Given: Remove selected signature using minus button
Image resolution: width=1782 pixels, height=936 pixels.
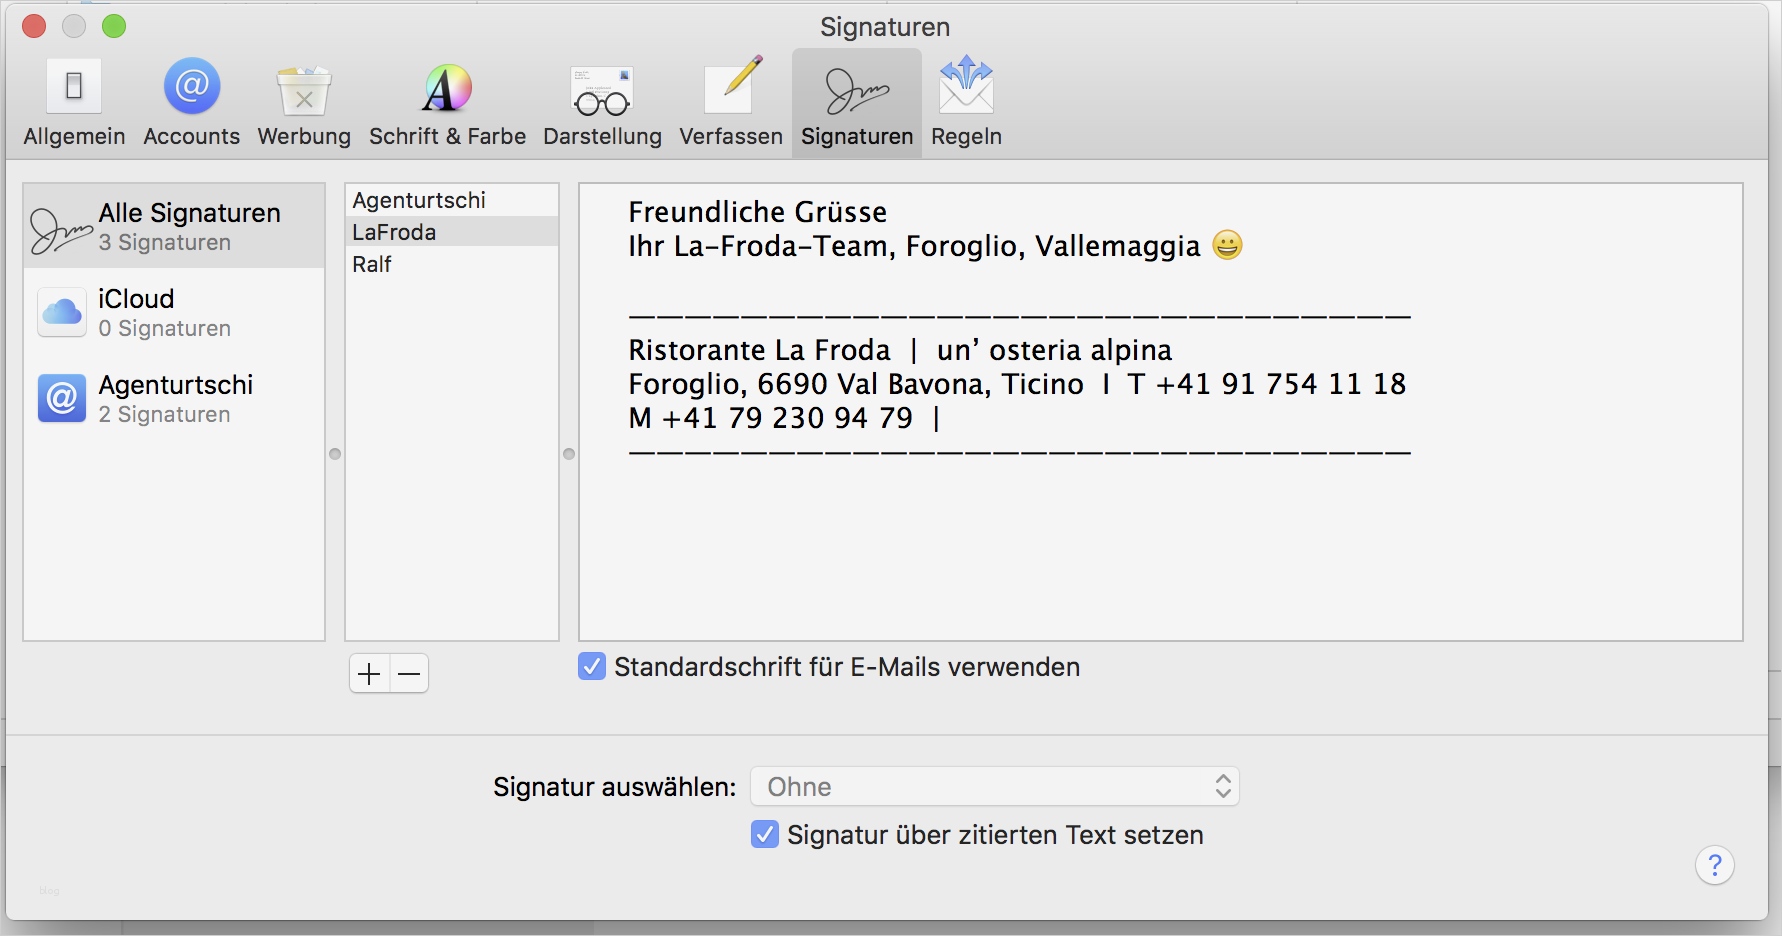Looking at the screenshot, I should point(407,673).
